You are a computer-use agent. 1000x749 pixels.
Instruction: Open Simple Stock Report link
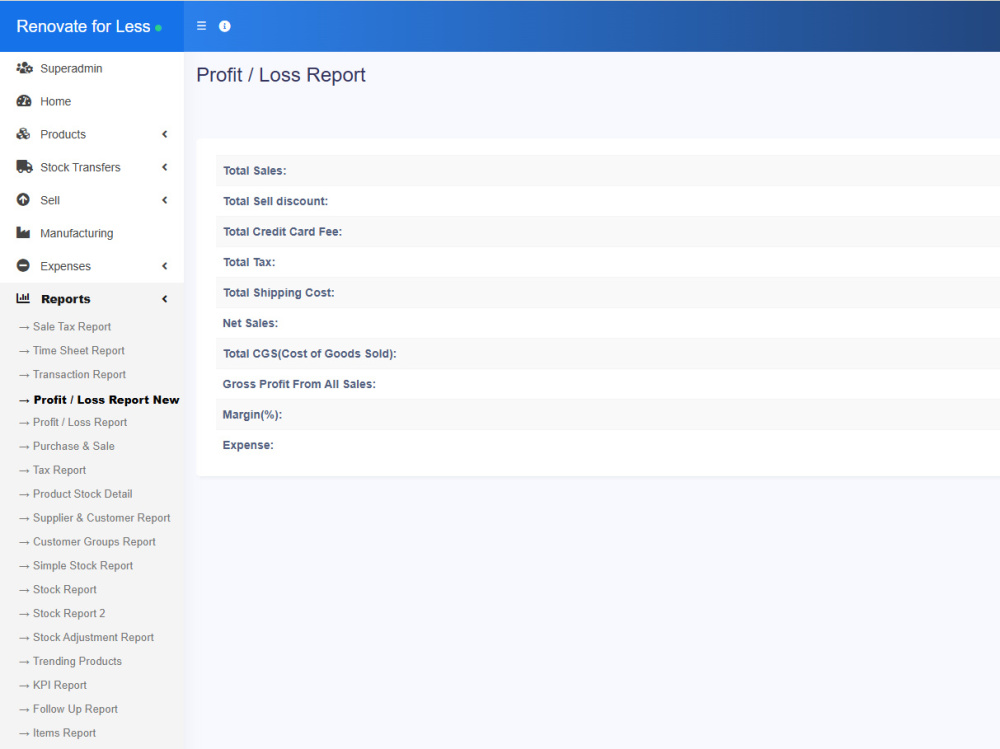tap(83, 566)
